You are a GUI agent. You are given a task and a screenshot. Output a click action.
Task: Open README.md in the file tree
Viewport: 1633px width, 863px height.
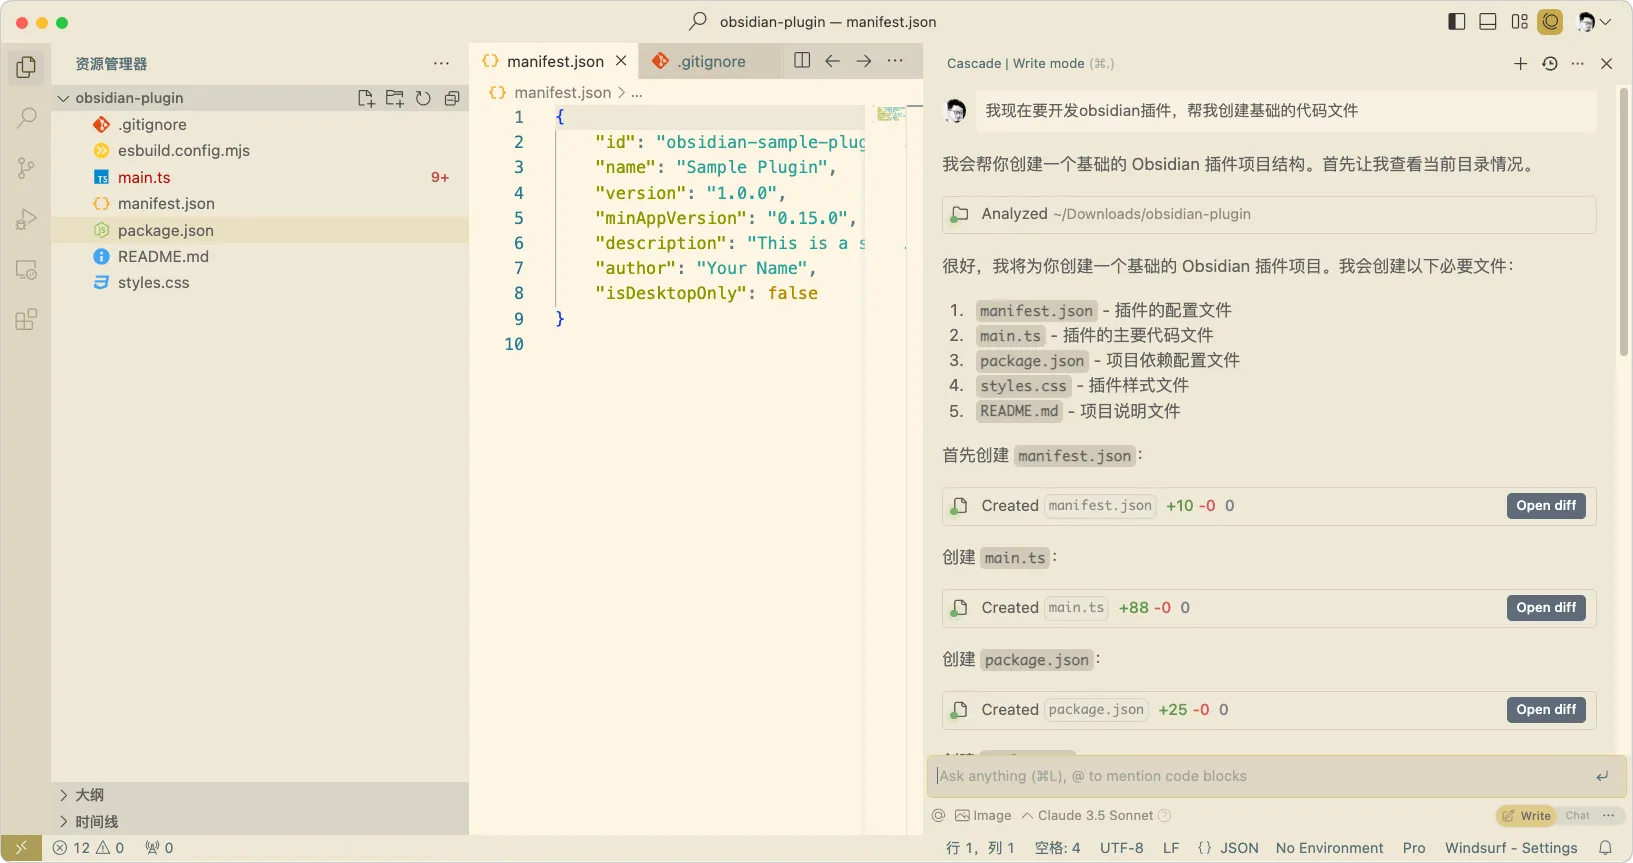[x=260, y=257]
